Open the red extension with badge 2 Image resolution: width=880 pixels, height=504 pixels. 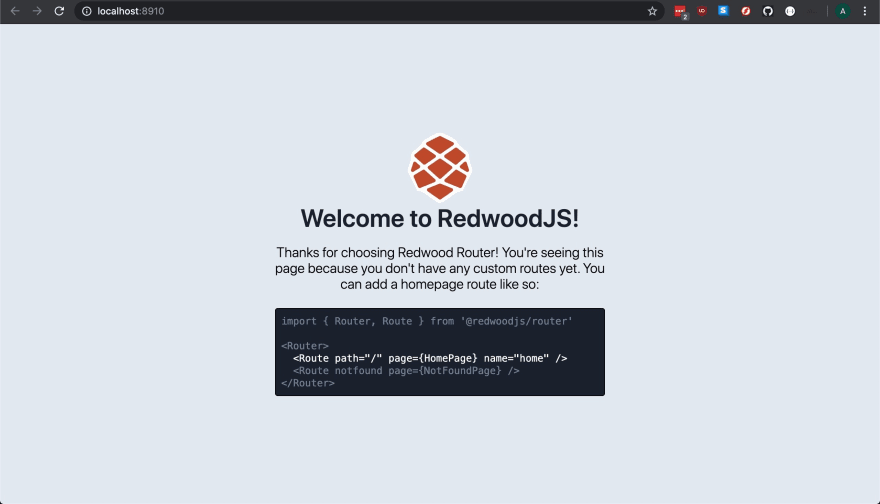click(x=680, y=11)
